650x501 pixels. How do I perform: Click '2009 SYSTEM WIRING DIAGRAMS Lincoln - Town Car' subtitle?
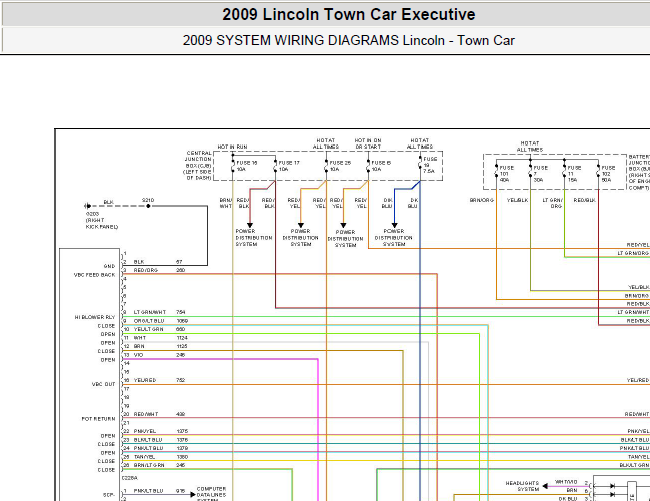click(349, 41)
